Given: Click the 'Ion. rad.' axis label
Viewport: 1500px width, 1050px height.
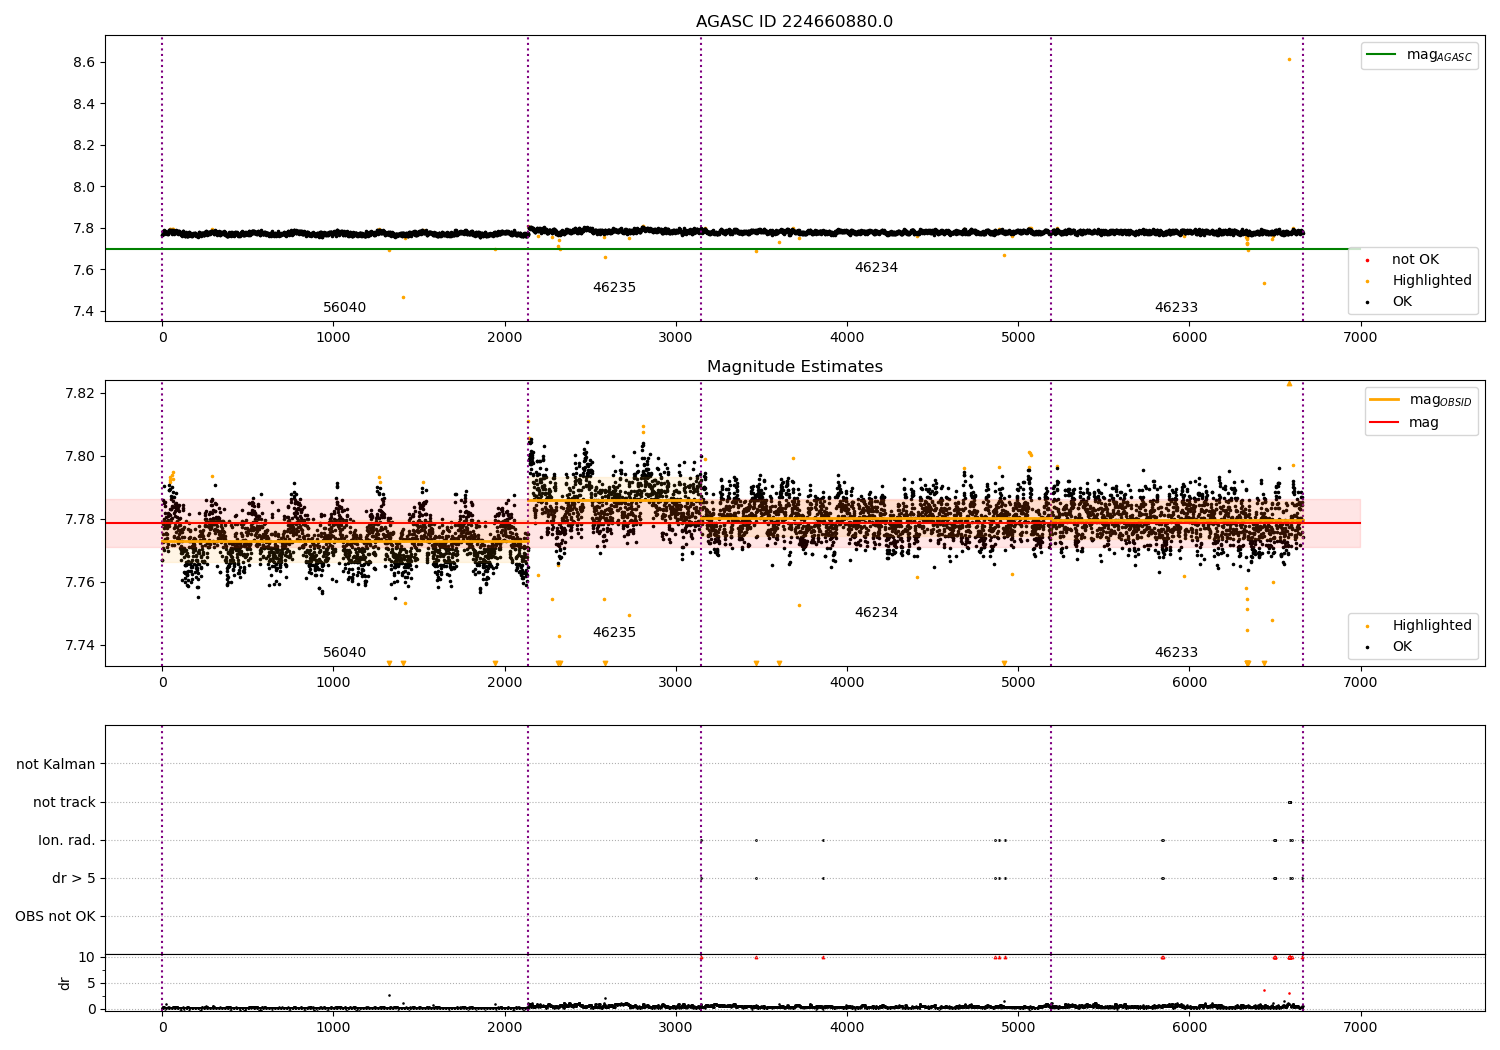Looking at the screenshot, I should 67,841.
